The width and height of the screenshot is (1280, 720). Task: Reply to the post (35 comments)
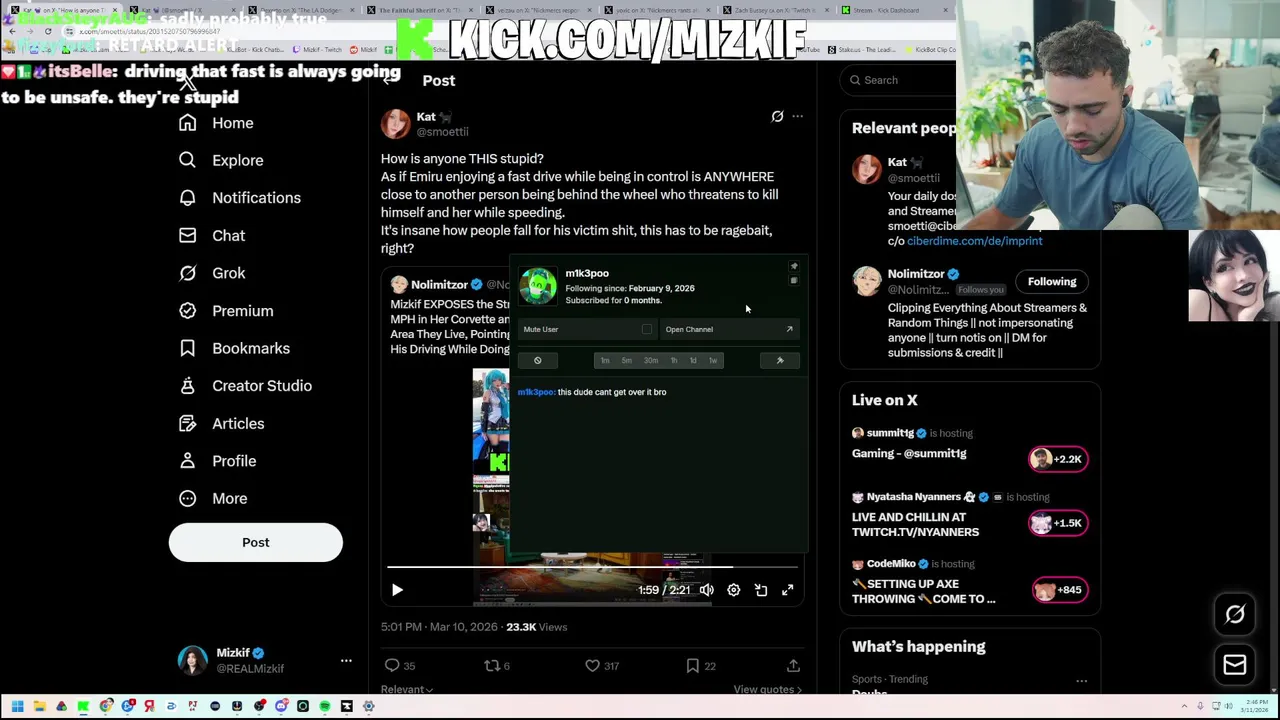[x=399, y=665]
